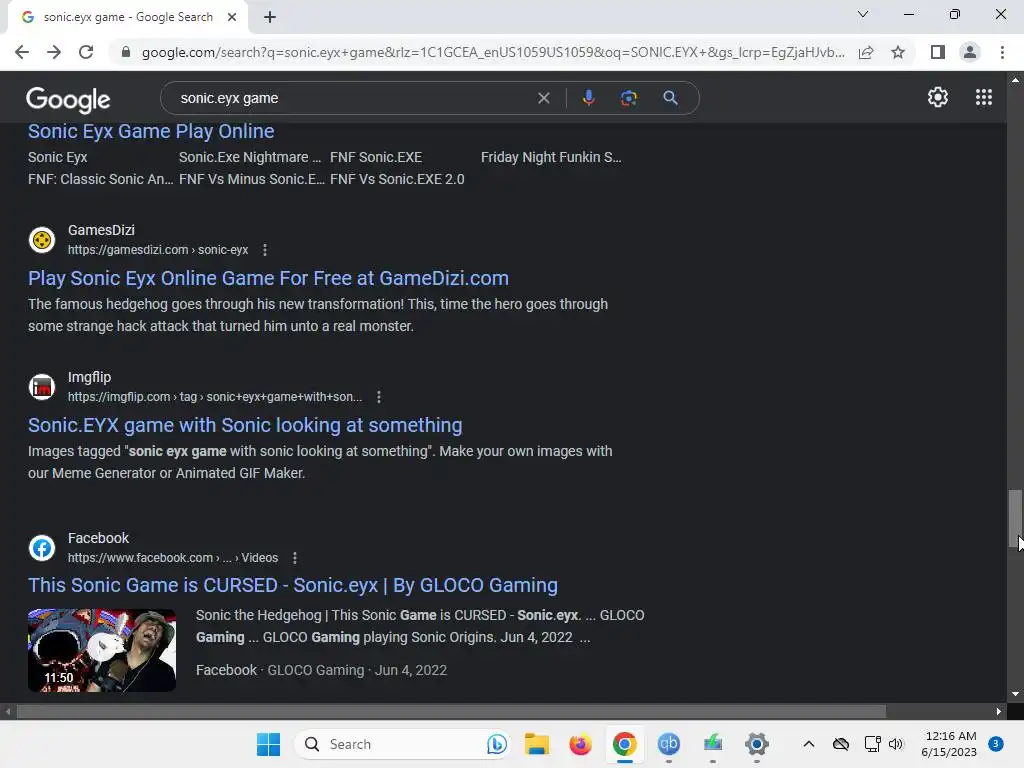Open FNF: Classic Sonic An... sitelink
The height and width of the screenshot is (768, 1024).
pos(101,179)
